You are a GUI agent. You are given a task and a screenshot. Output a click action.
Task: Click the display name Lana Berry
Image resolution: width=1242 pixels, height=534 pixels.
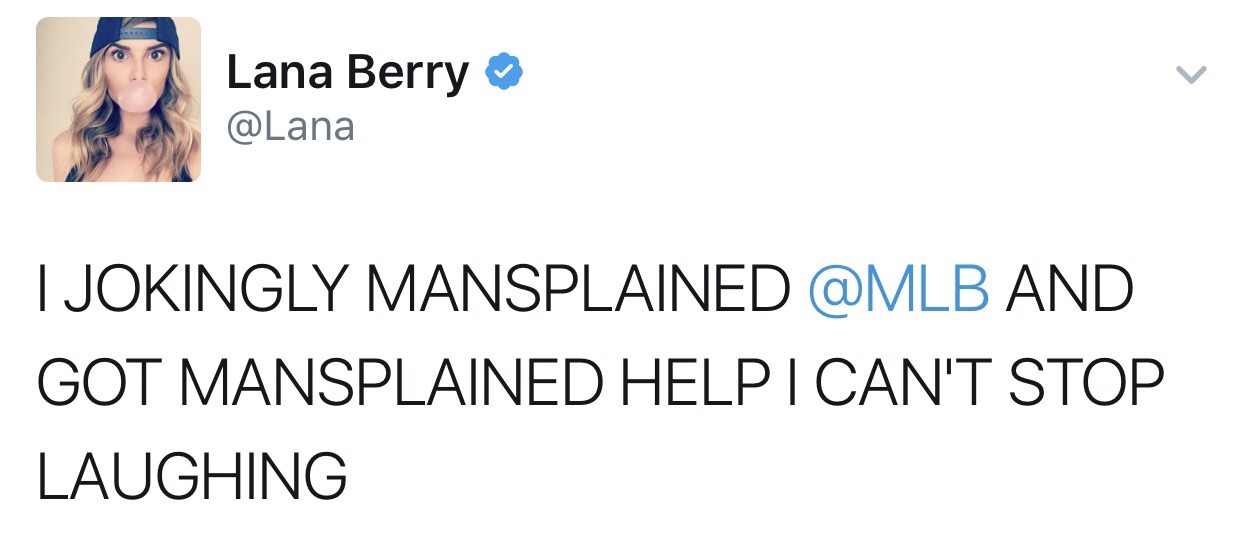tap(347, 74)
